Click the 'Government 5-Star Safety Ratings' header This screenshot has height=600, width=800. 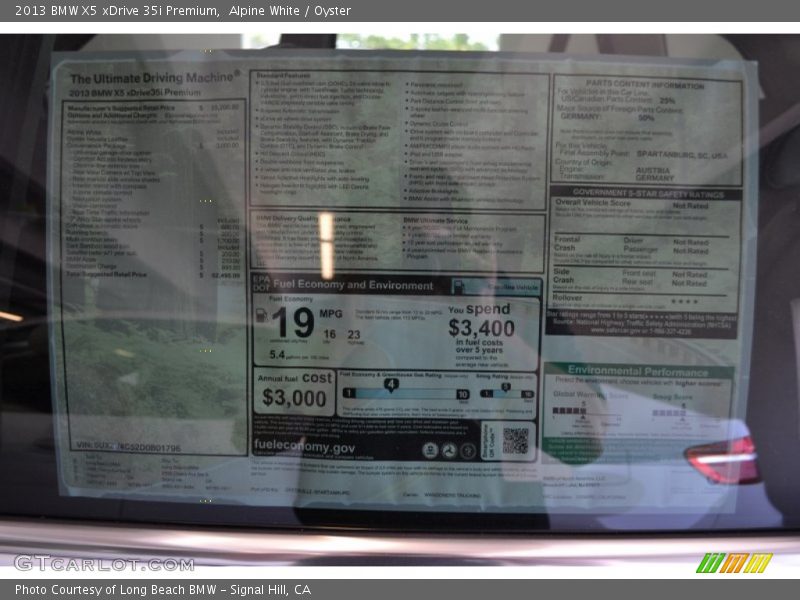[x=648, y=194]
